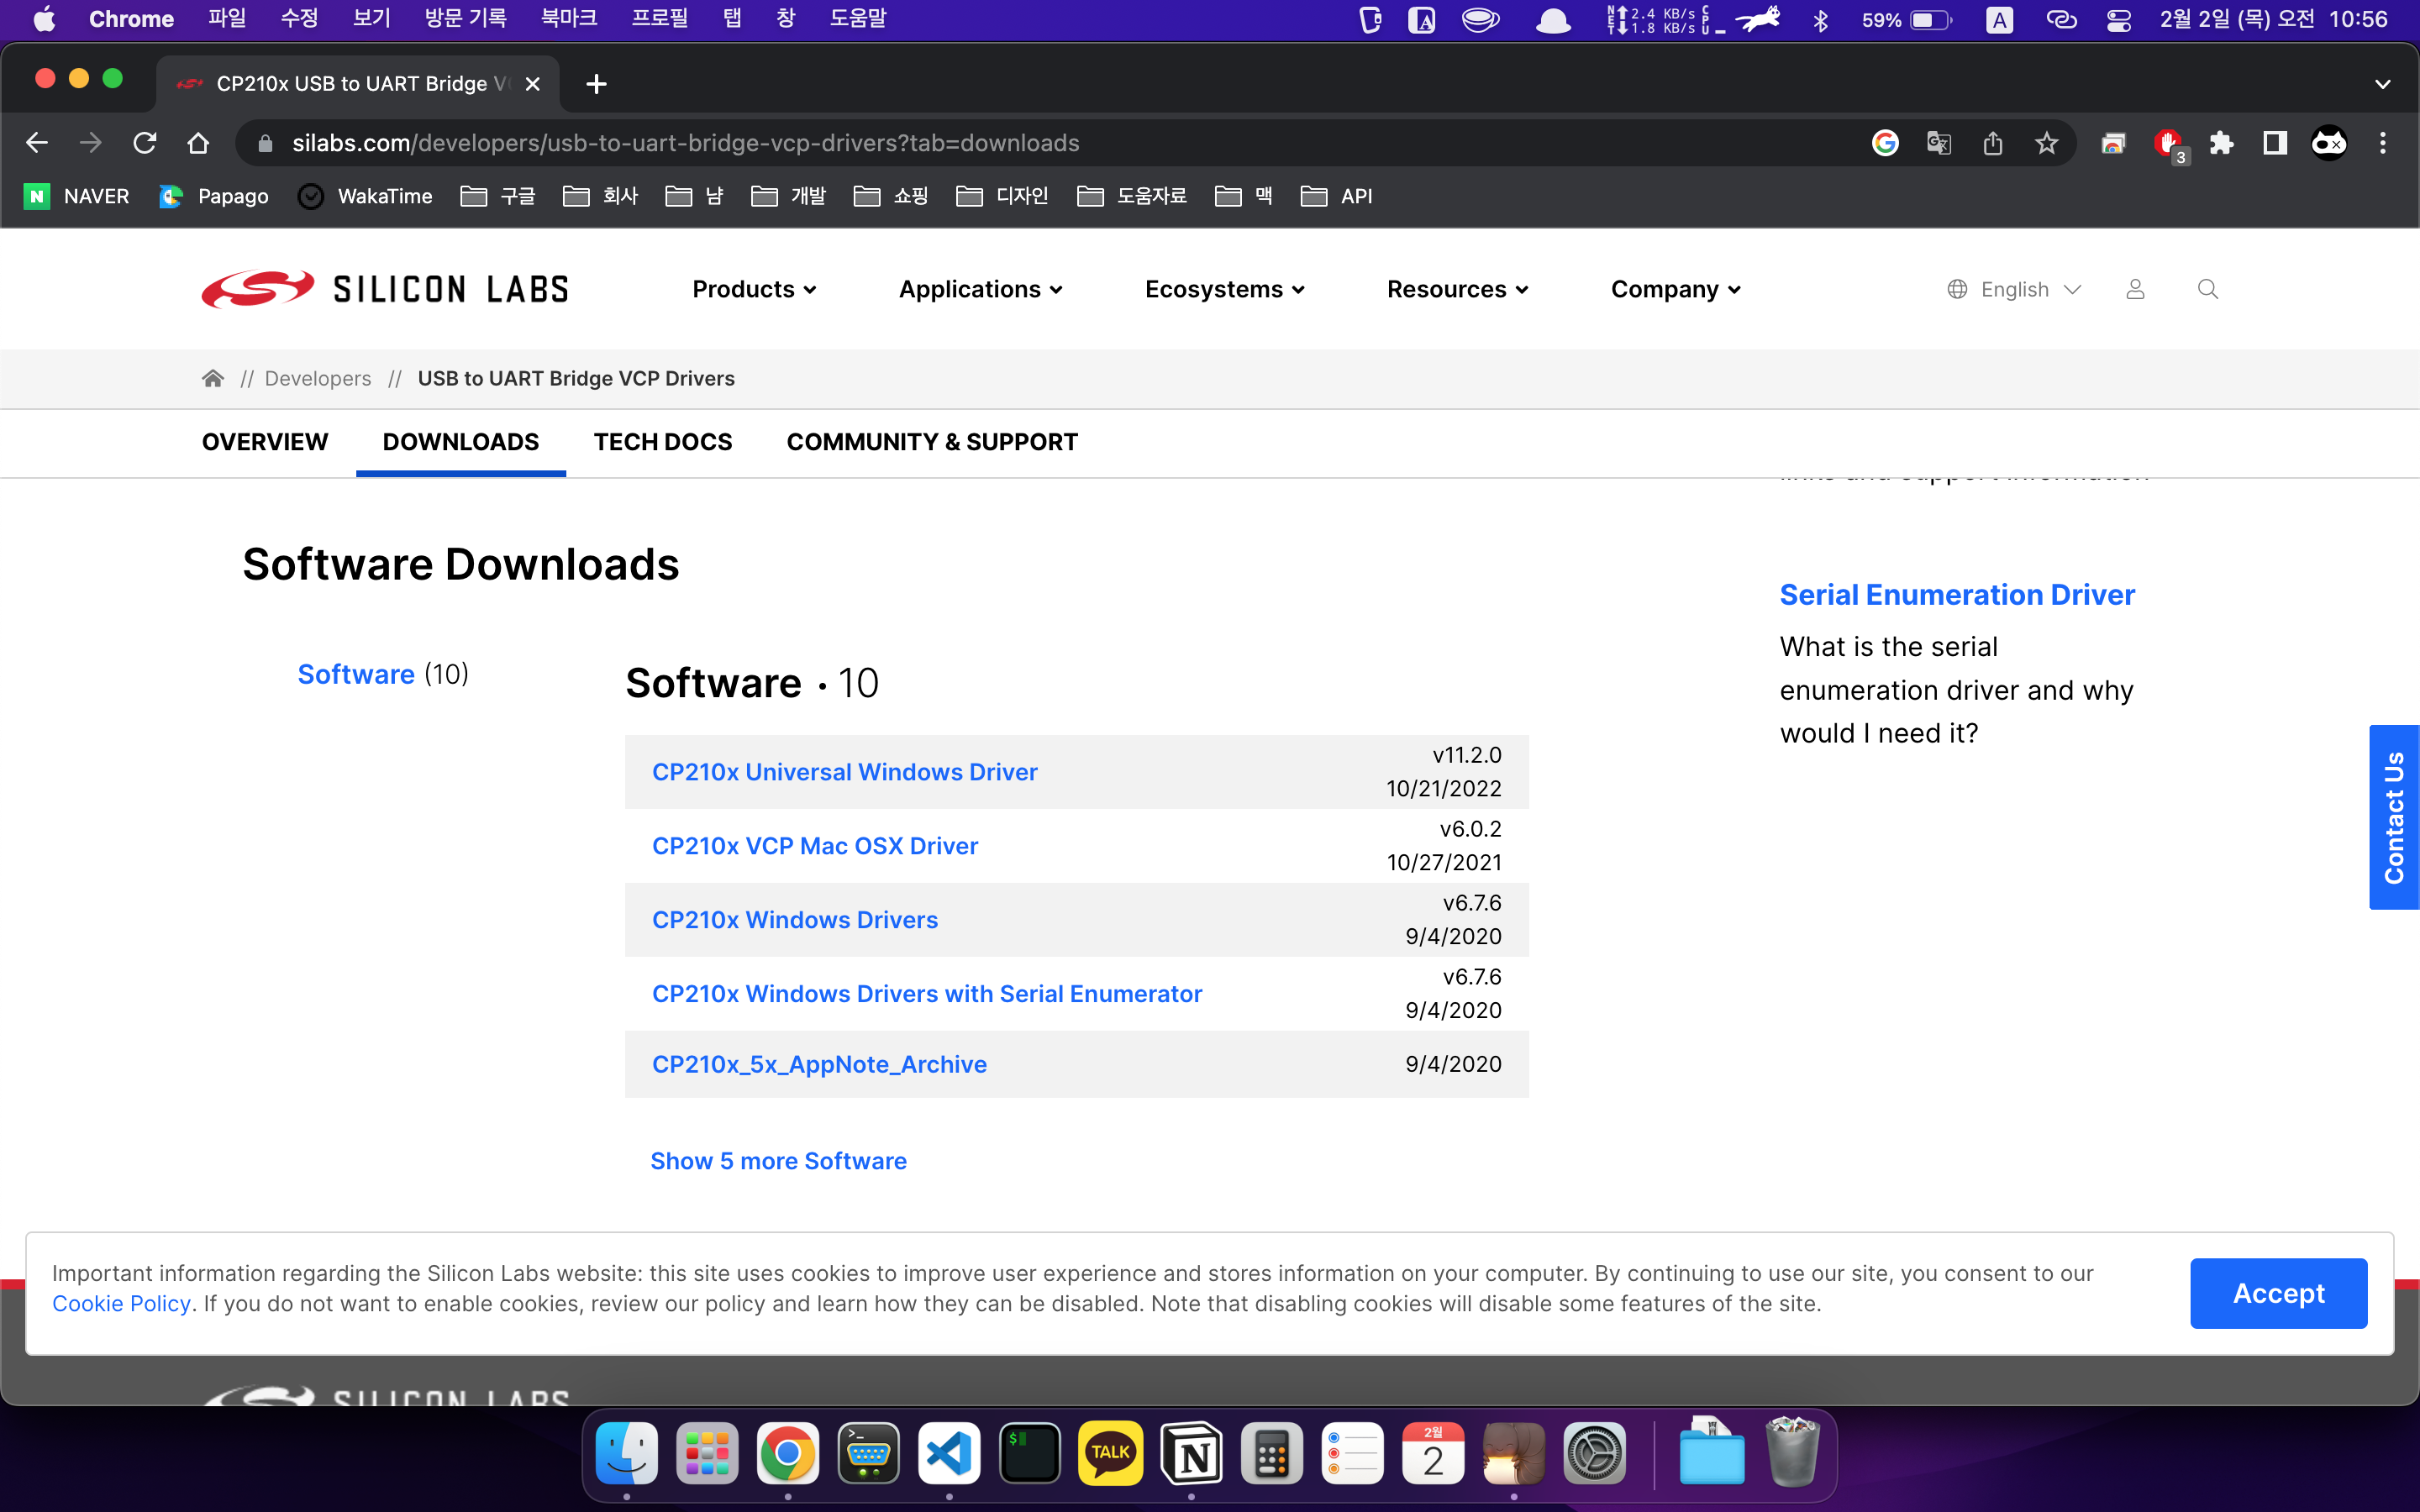2420x1512 pixels.
Task: Open the site search magnifier icon
Action: [2207, 289]
